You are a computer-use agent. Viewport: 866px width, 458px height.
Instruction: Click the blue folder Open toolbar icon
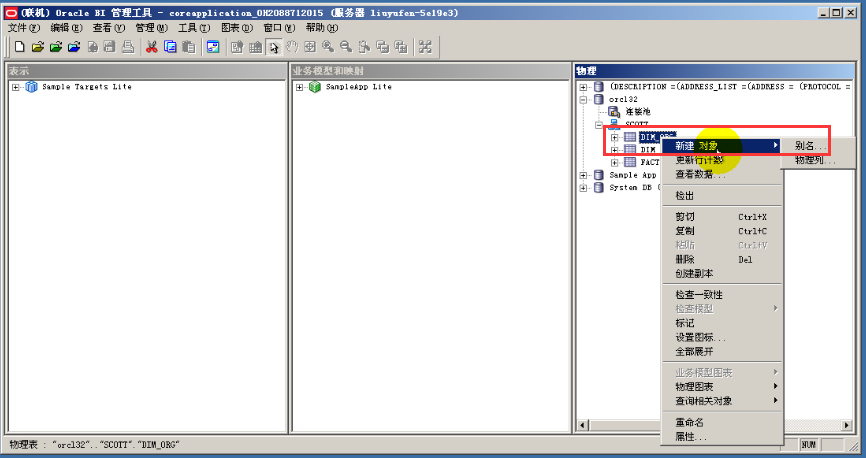click(74, 47)
